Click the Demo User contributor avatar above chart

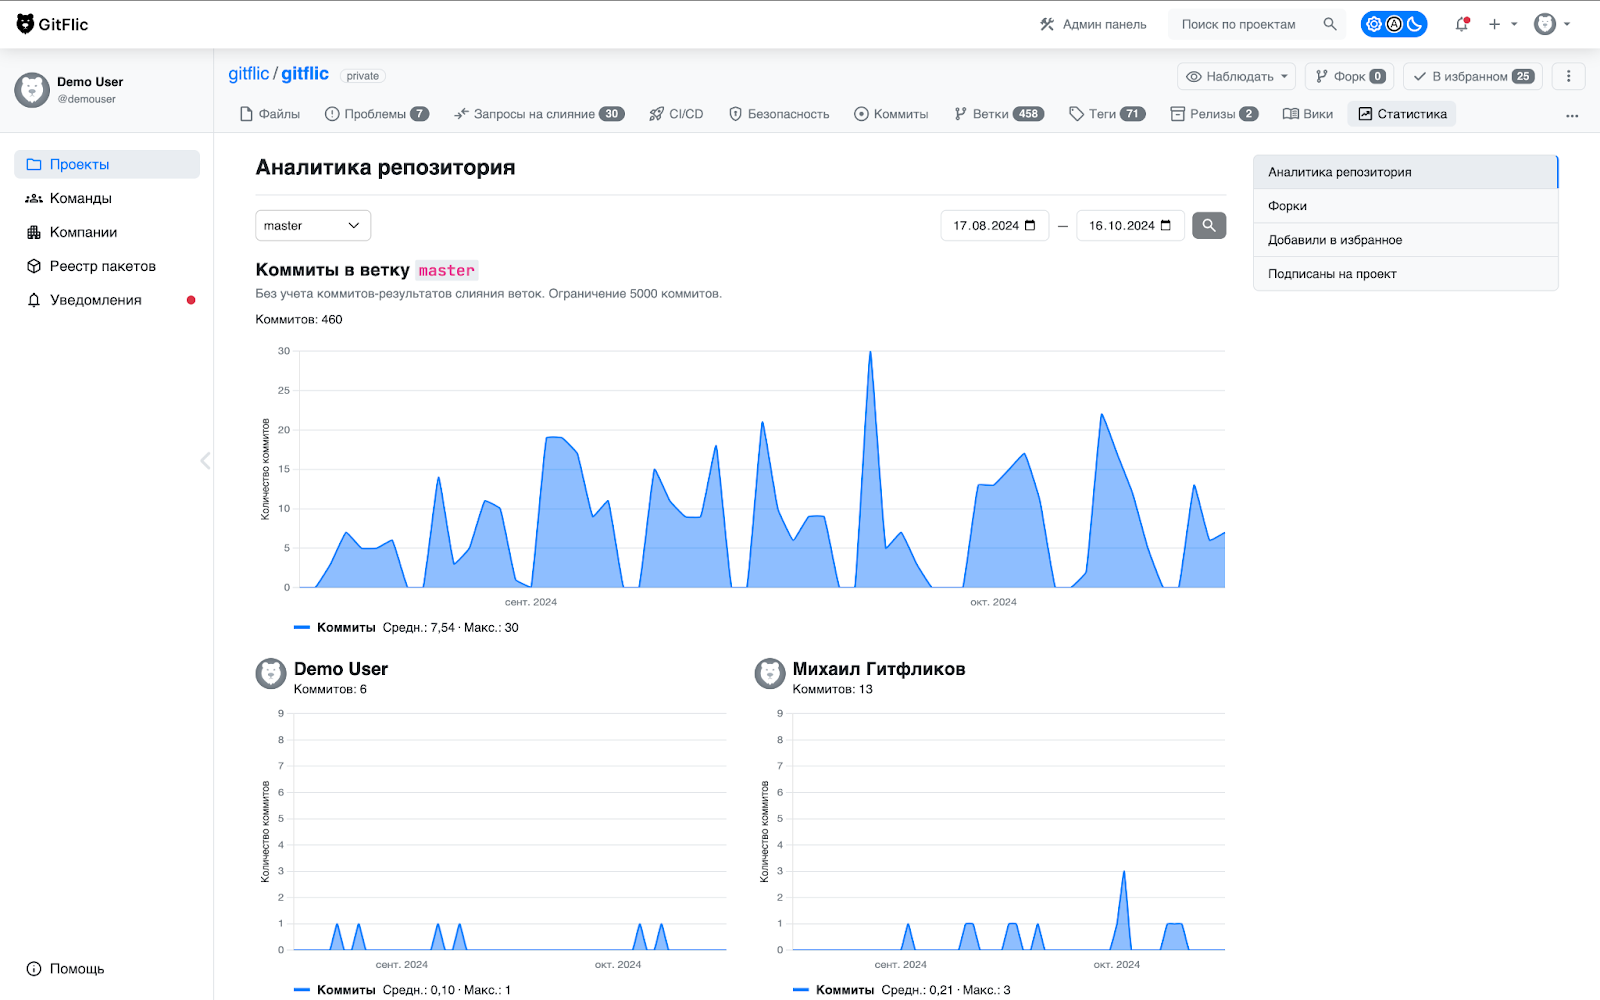coord(271,674)
